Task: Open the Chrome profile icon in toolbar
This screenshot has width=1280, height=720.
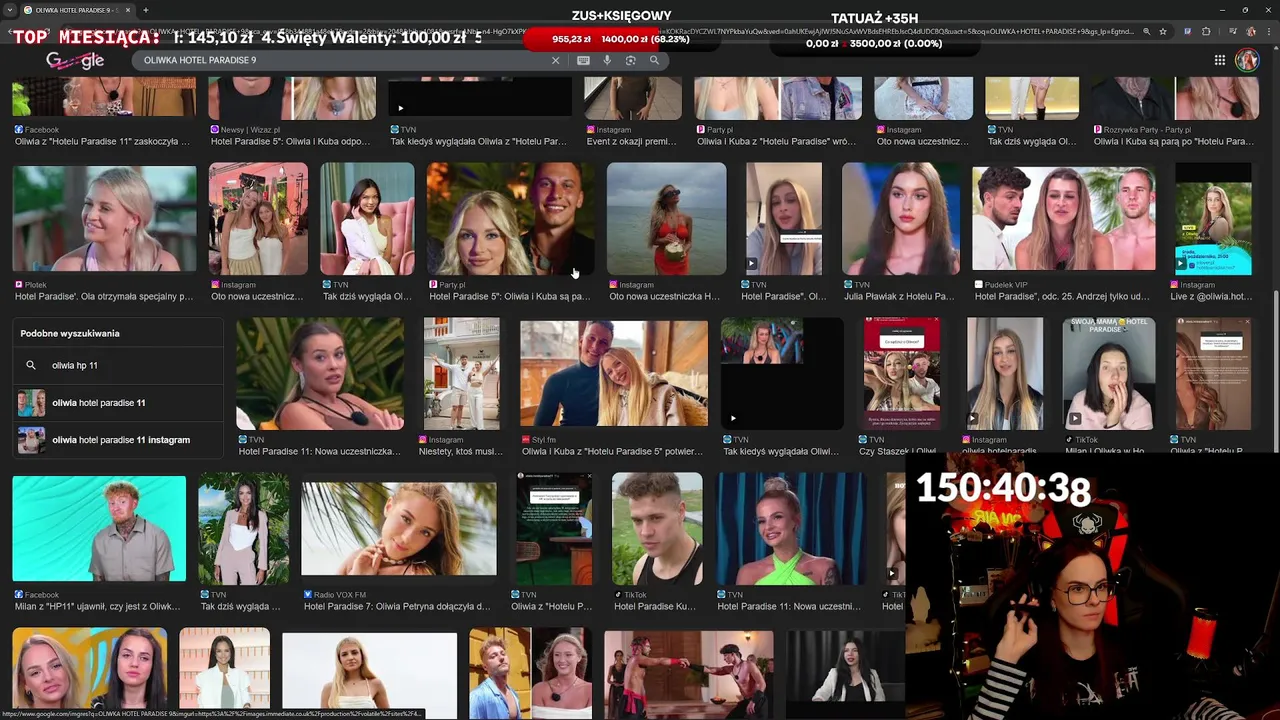Action: (x=1251, y=31)
